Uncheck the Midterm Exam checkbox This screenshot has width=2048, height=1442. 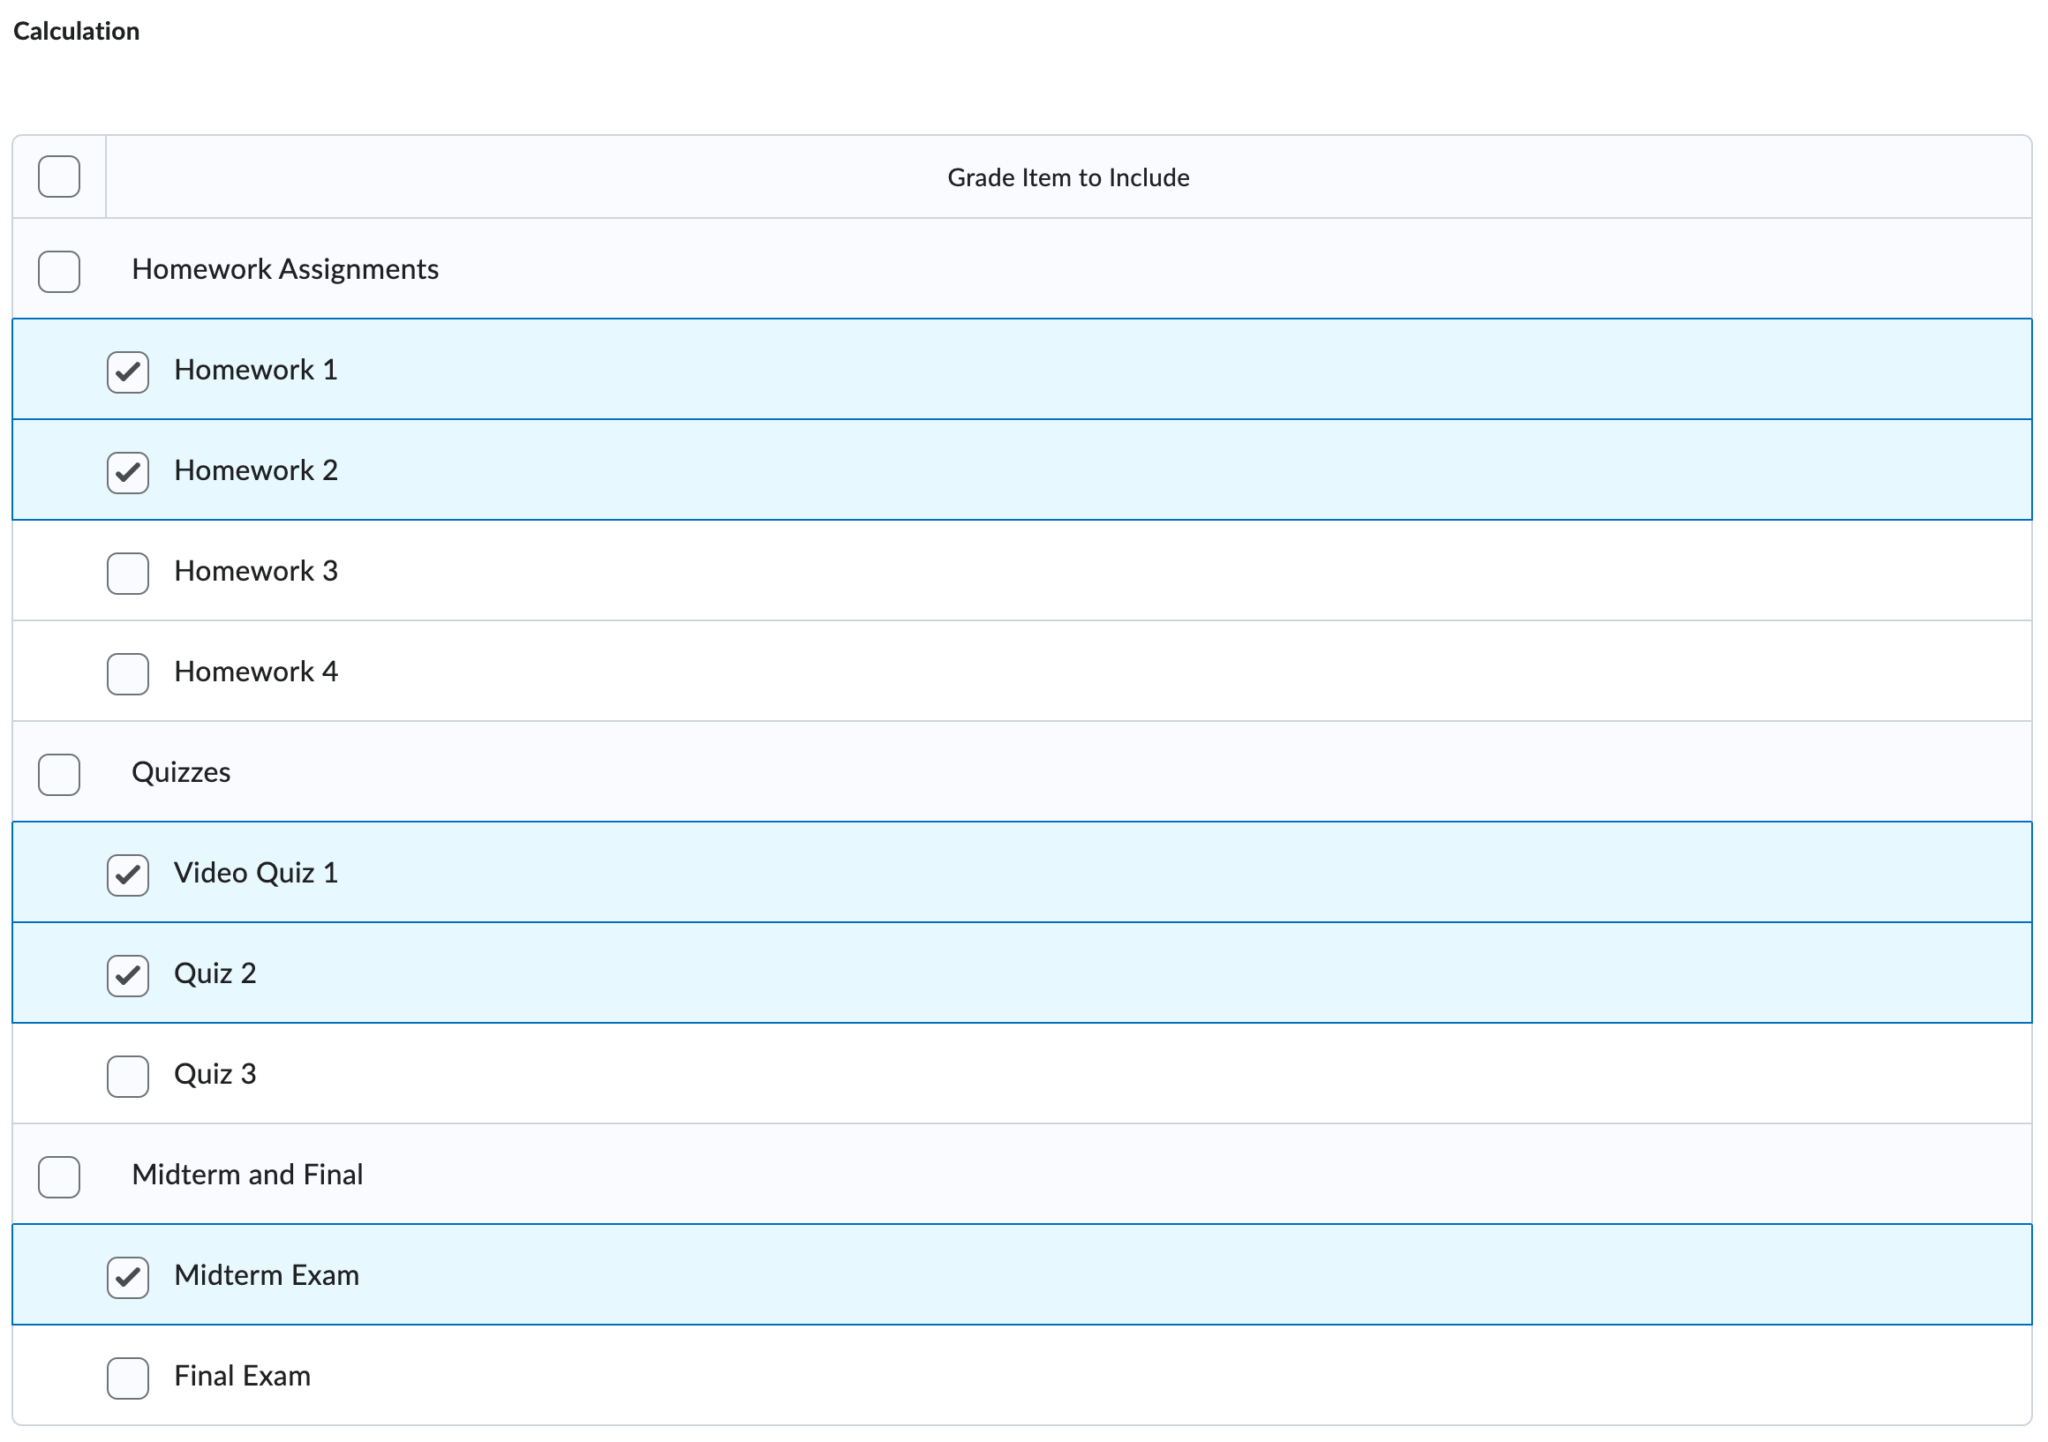coord(128,1277)
